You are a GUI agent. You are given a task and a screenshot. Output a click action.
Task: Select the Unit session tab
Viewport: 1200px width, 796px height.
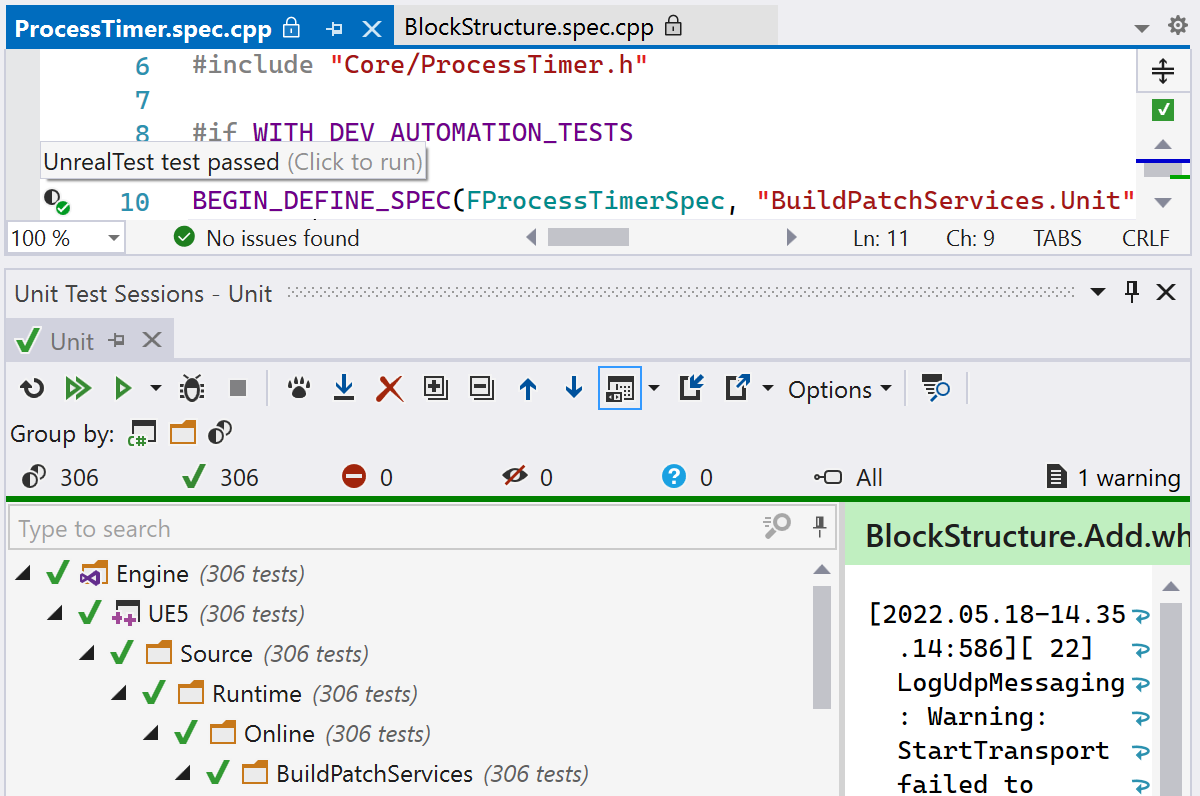[71, 341]
